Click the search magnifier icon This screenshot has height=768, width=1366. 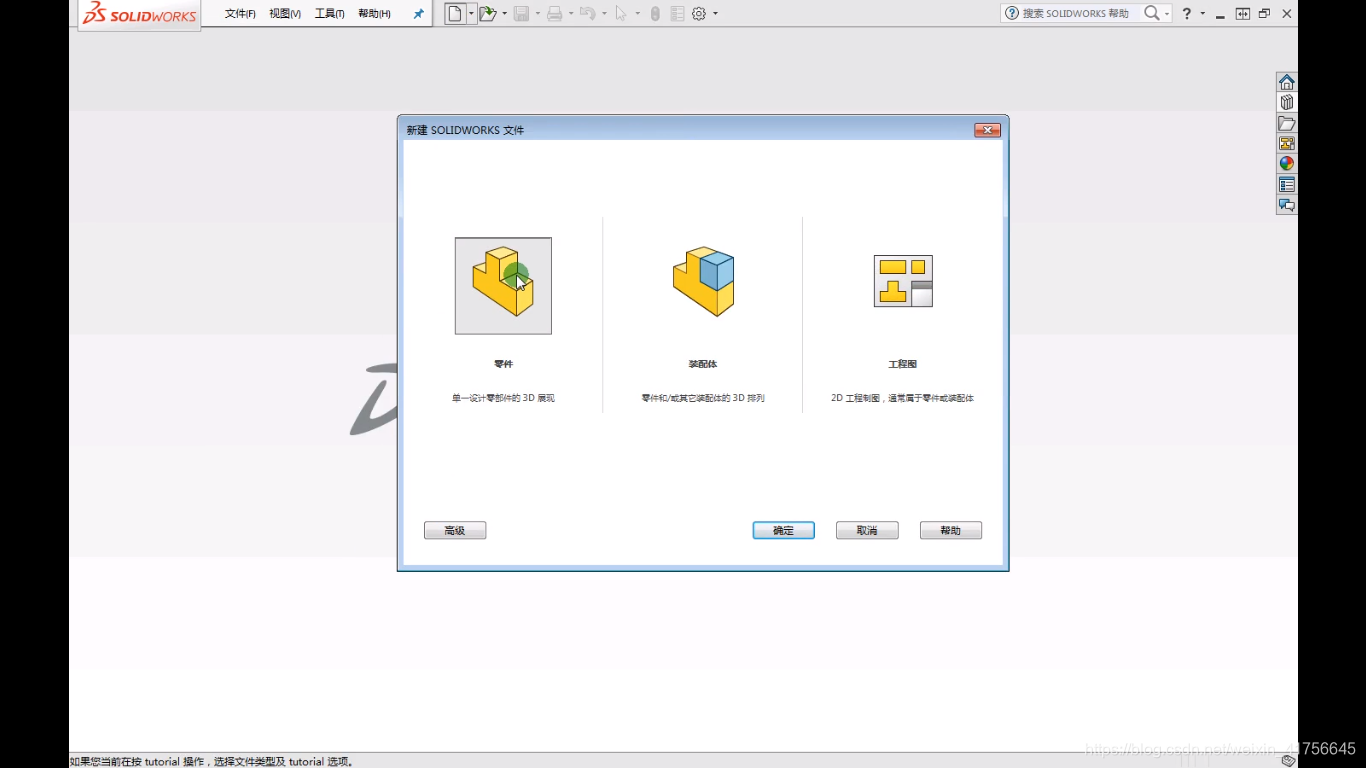click(x=1152, y=13)
